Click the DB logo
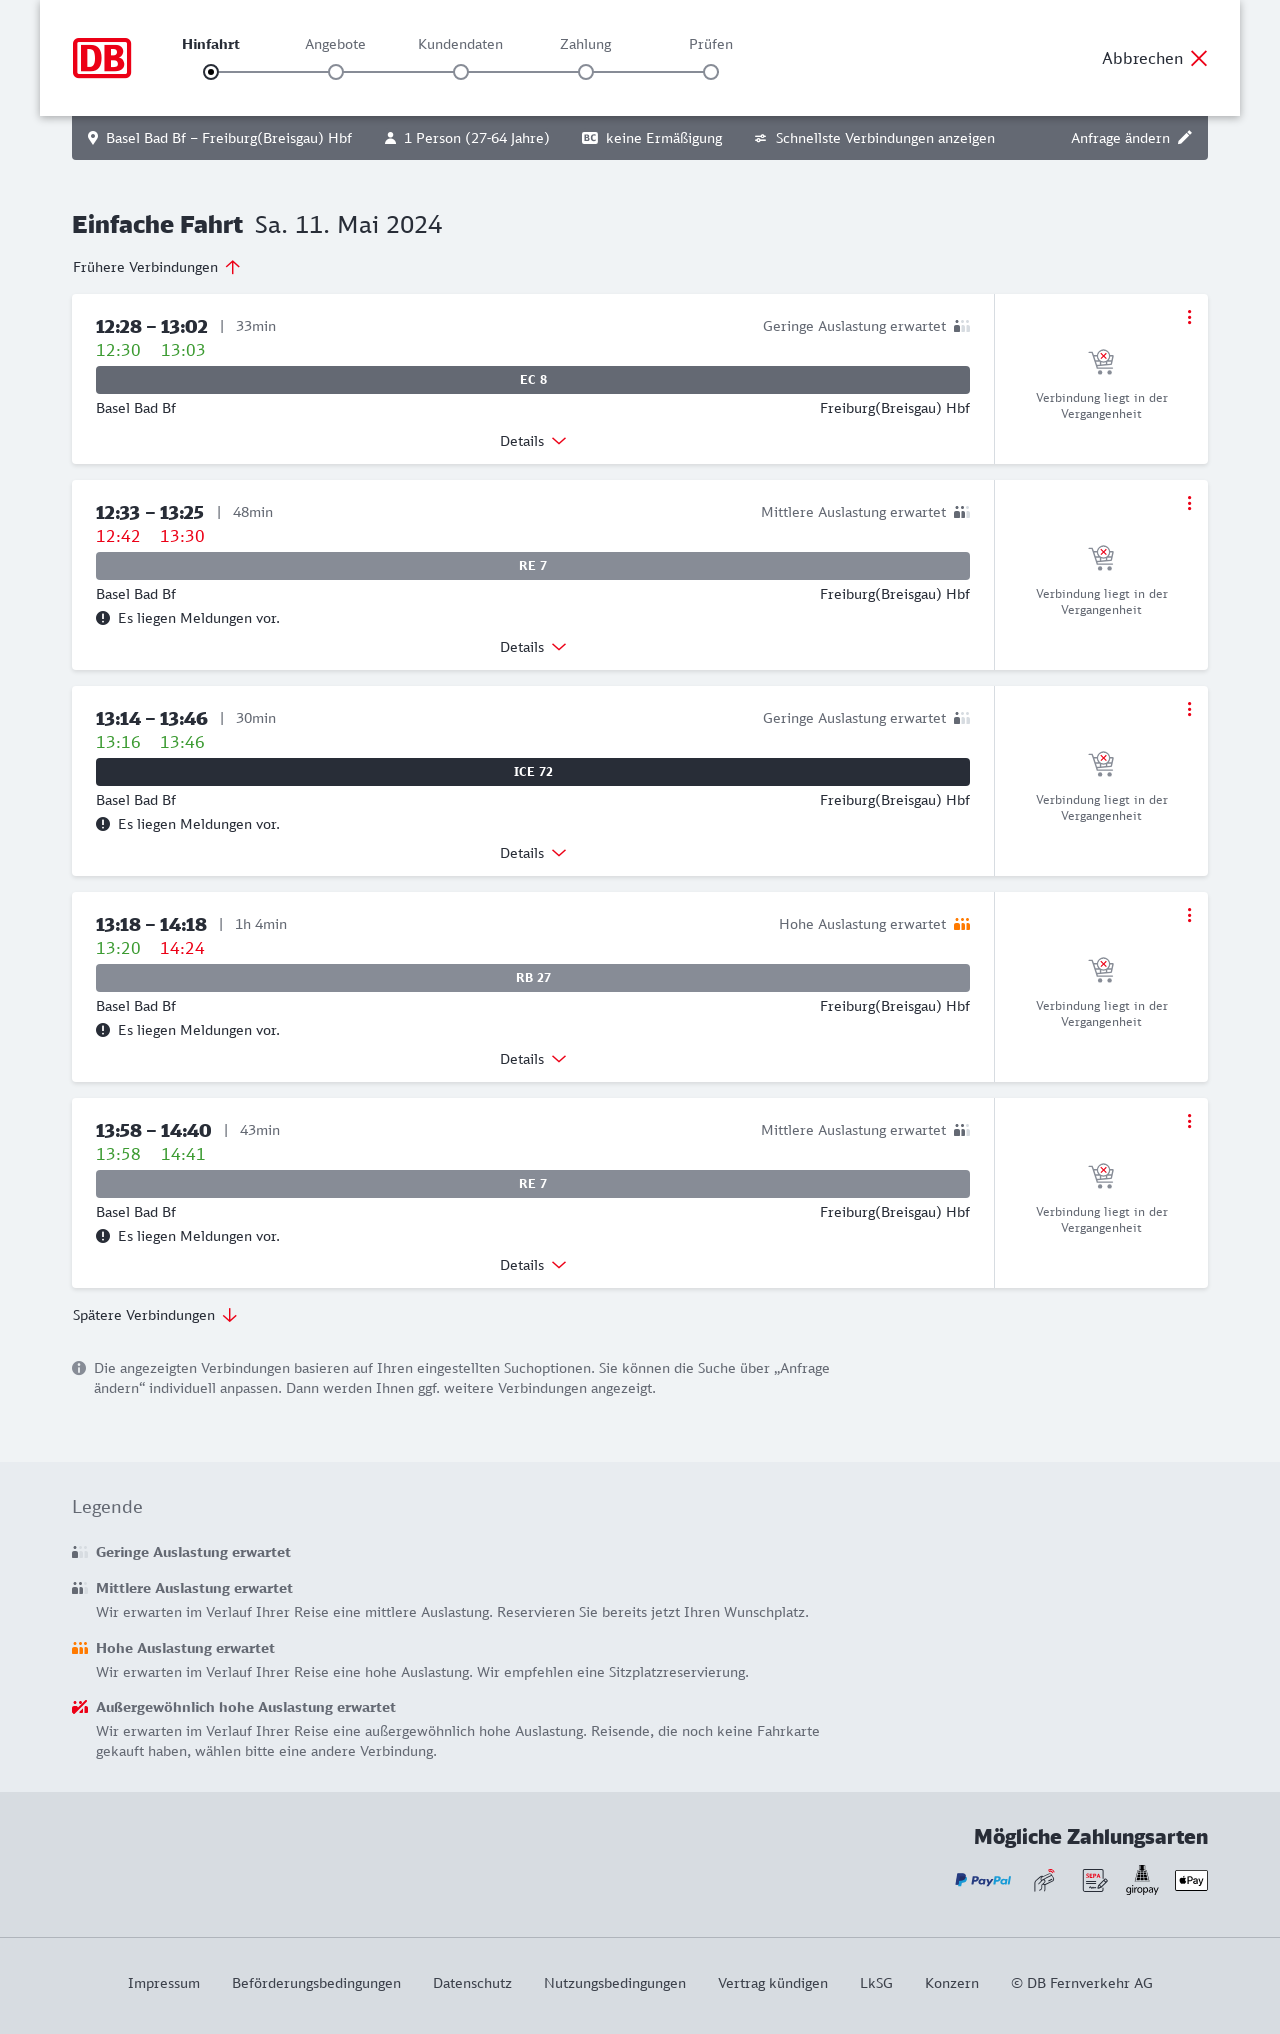1280x2034 pixels. (102, 58)
